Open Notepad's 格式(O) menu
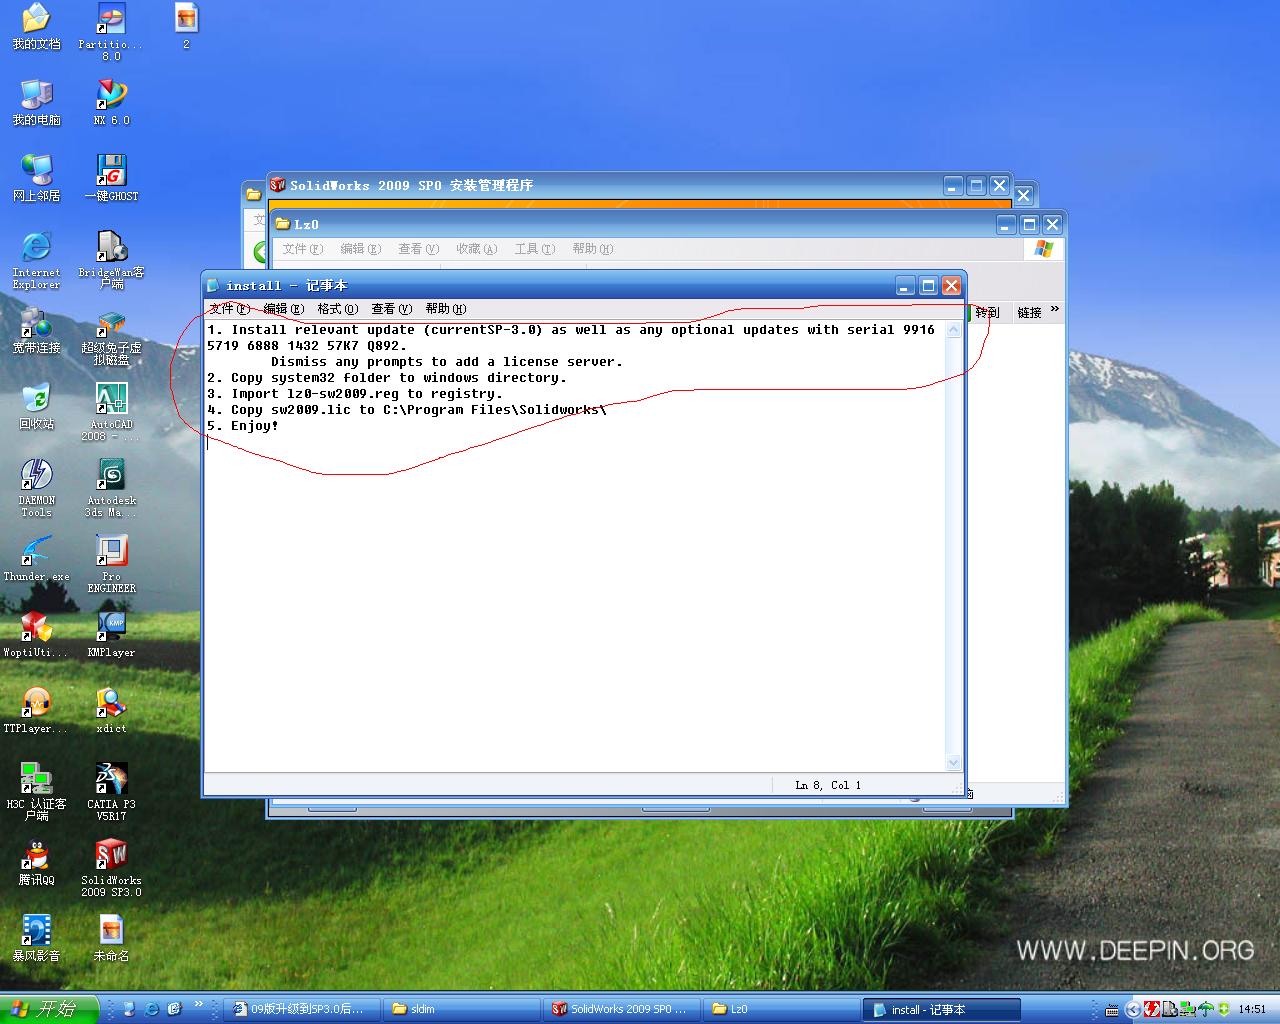This screenshot has height=1024, width=1280. 337,309
